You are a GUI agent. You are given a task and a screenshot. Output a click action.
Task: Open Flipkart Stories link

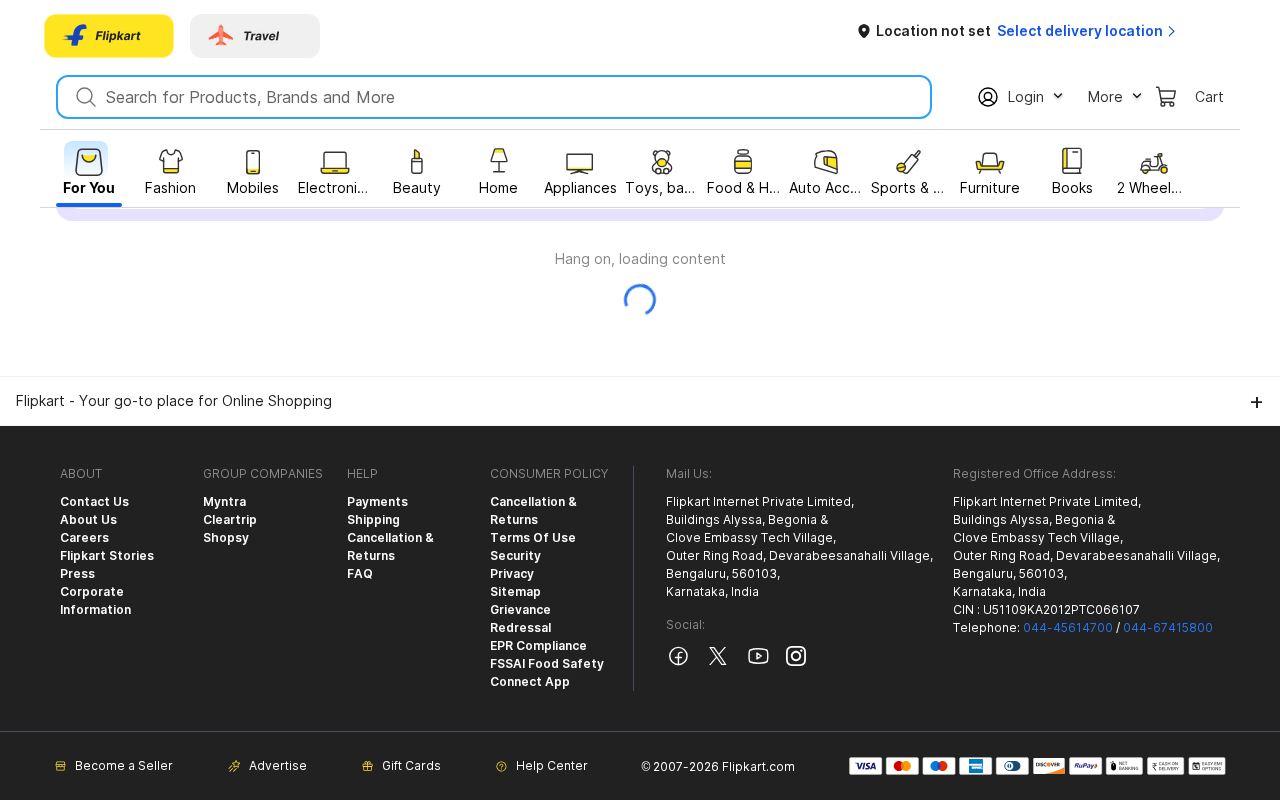107,556
